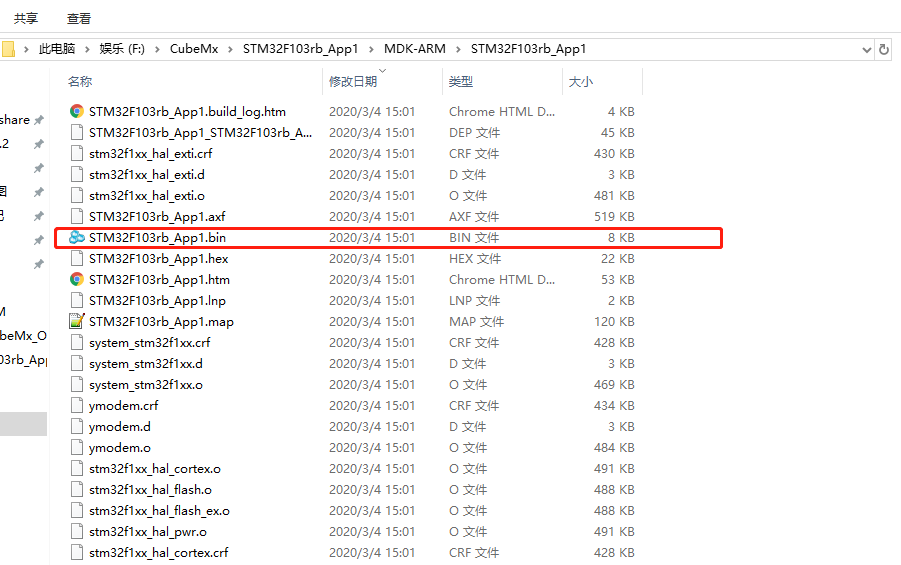Select 此电脑 in the breadcrumb path

(57, 49)
